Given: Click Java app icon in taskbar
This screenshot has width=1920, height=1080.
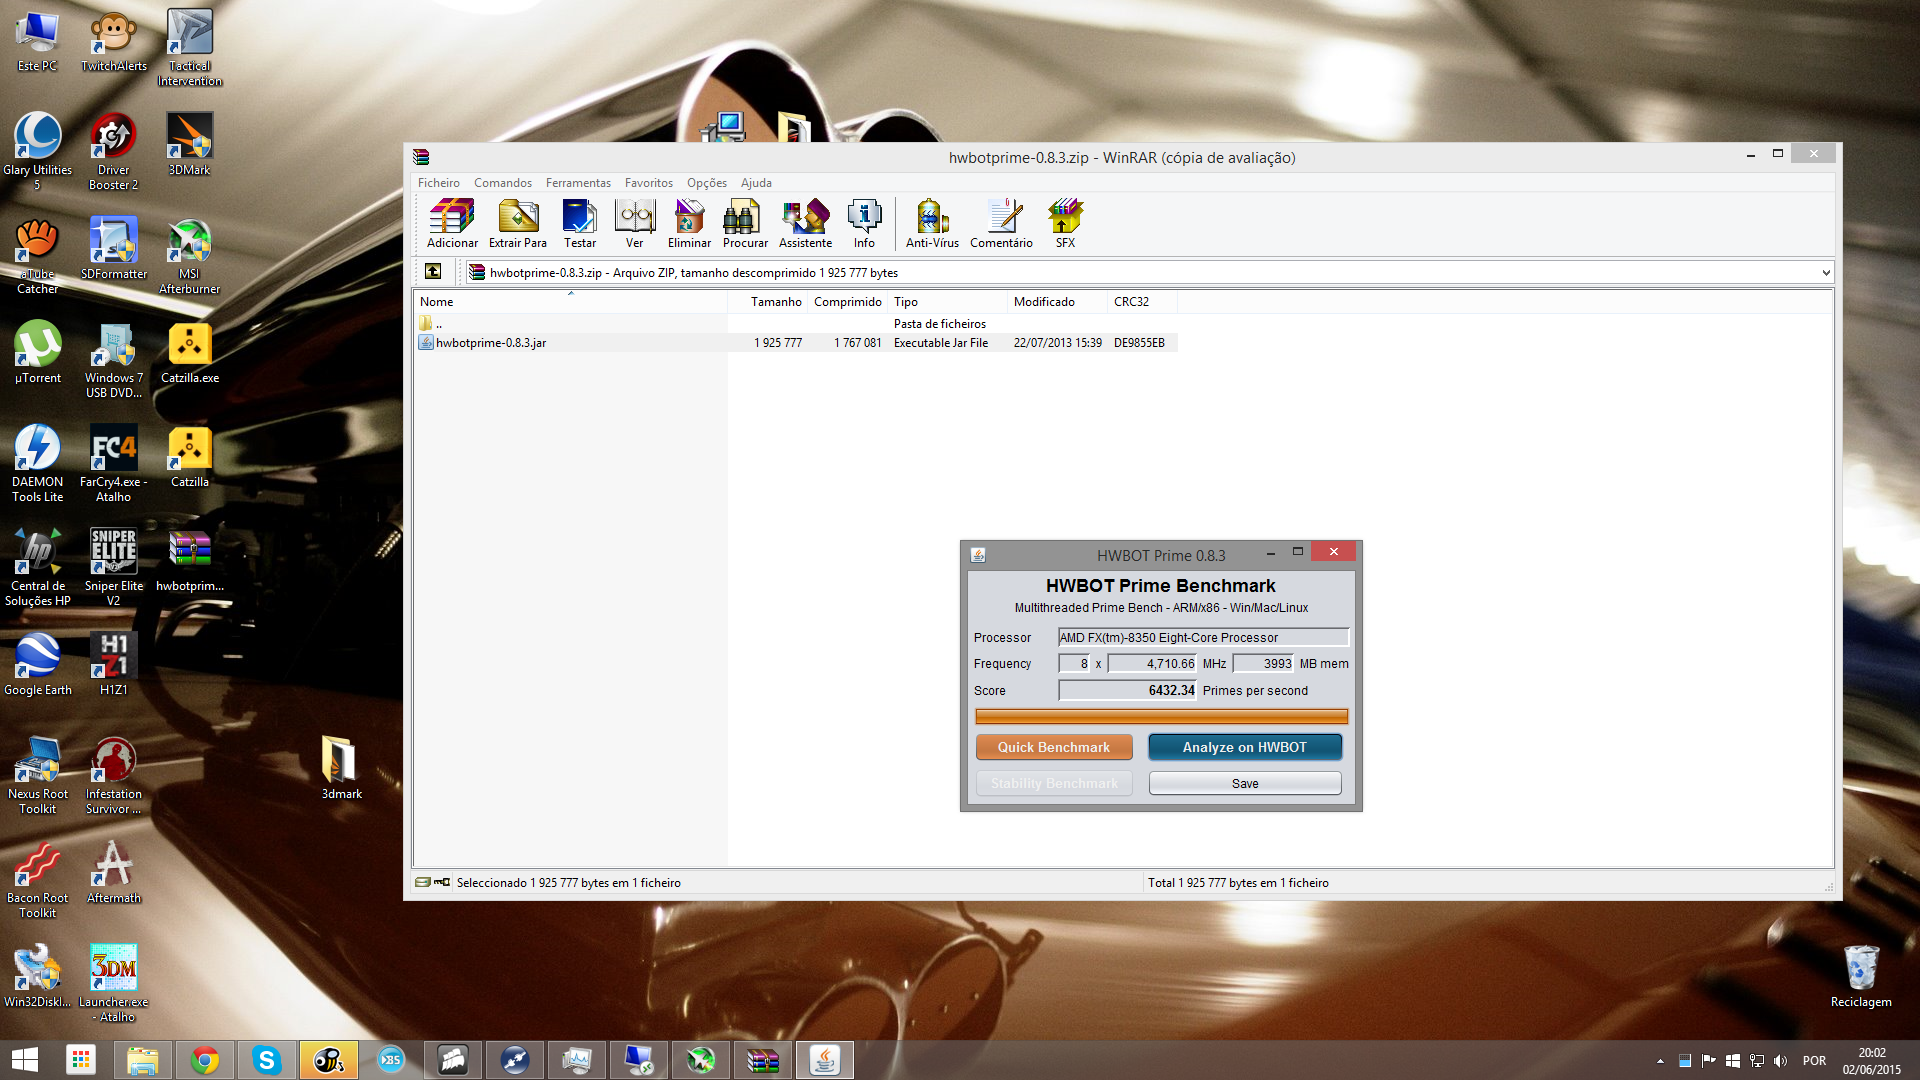Looking at the screenshot, I should (825, 1060).
